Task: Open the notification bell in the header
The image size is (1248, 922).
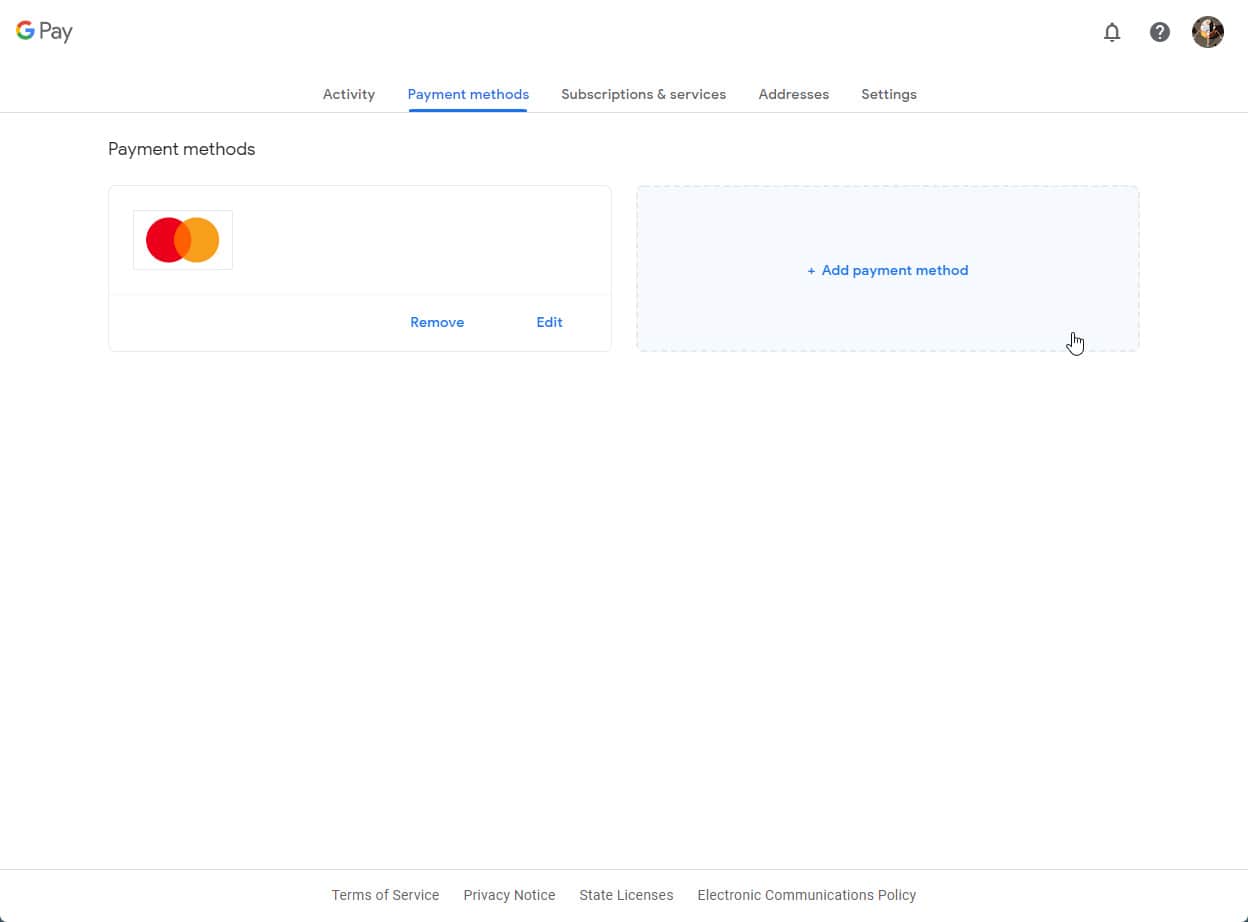Action: pos(1112,32)
